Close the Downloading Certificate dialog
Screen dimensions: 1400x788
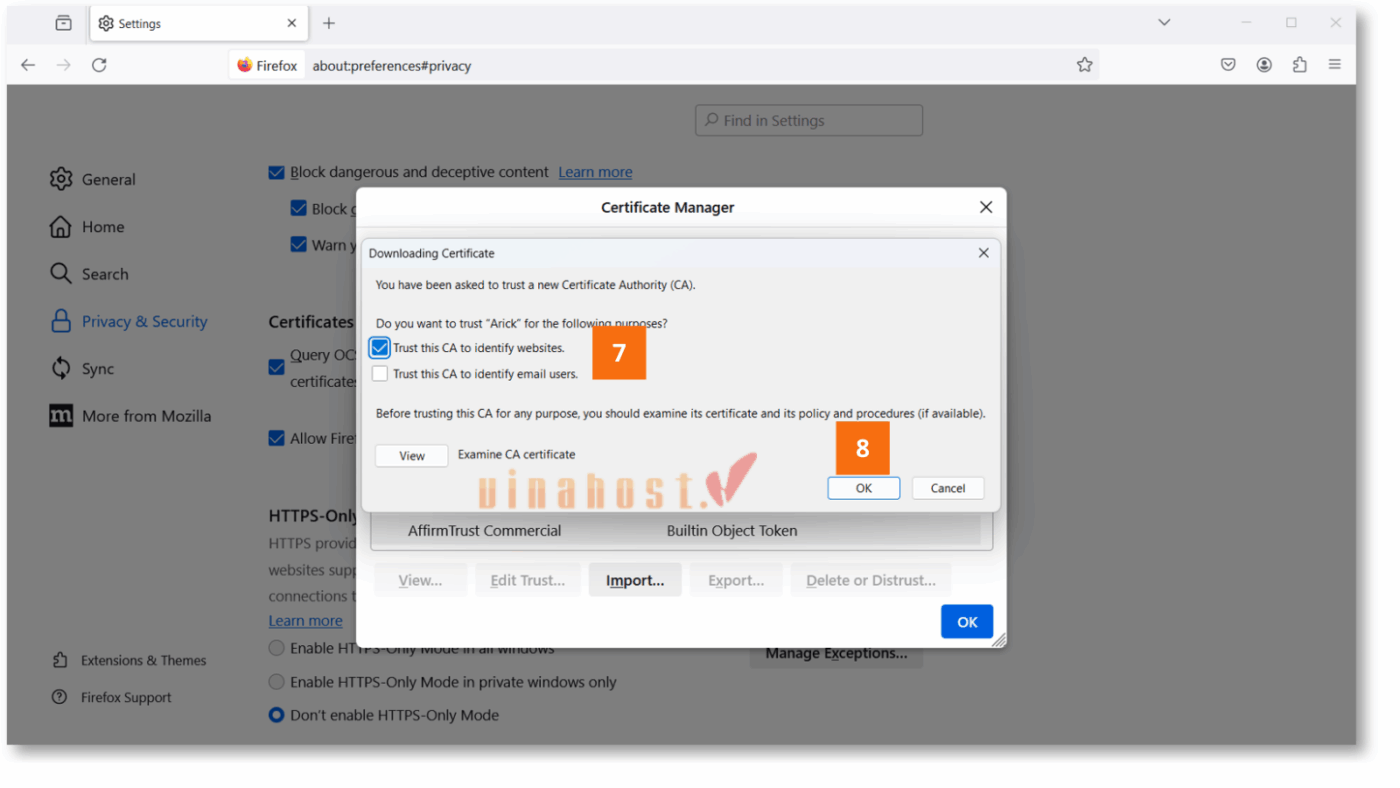pos(983,253)
